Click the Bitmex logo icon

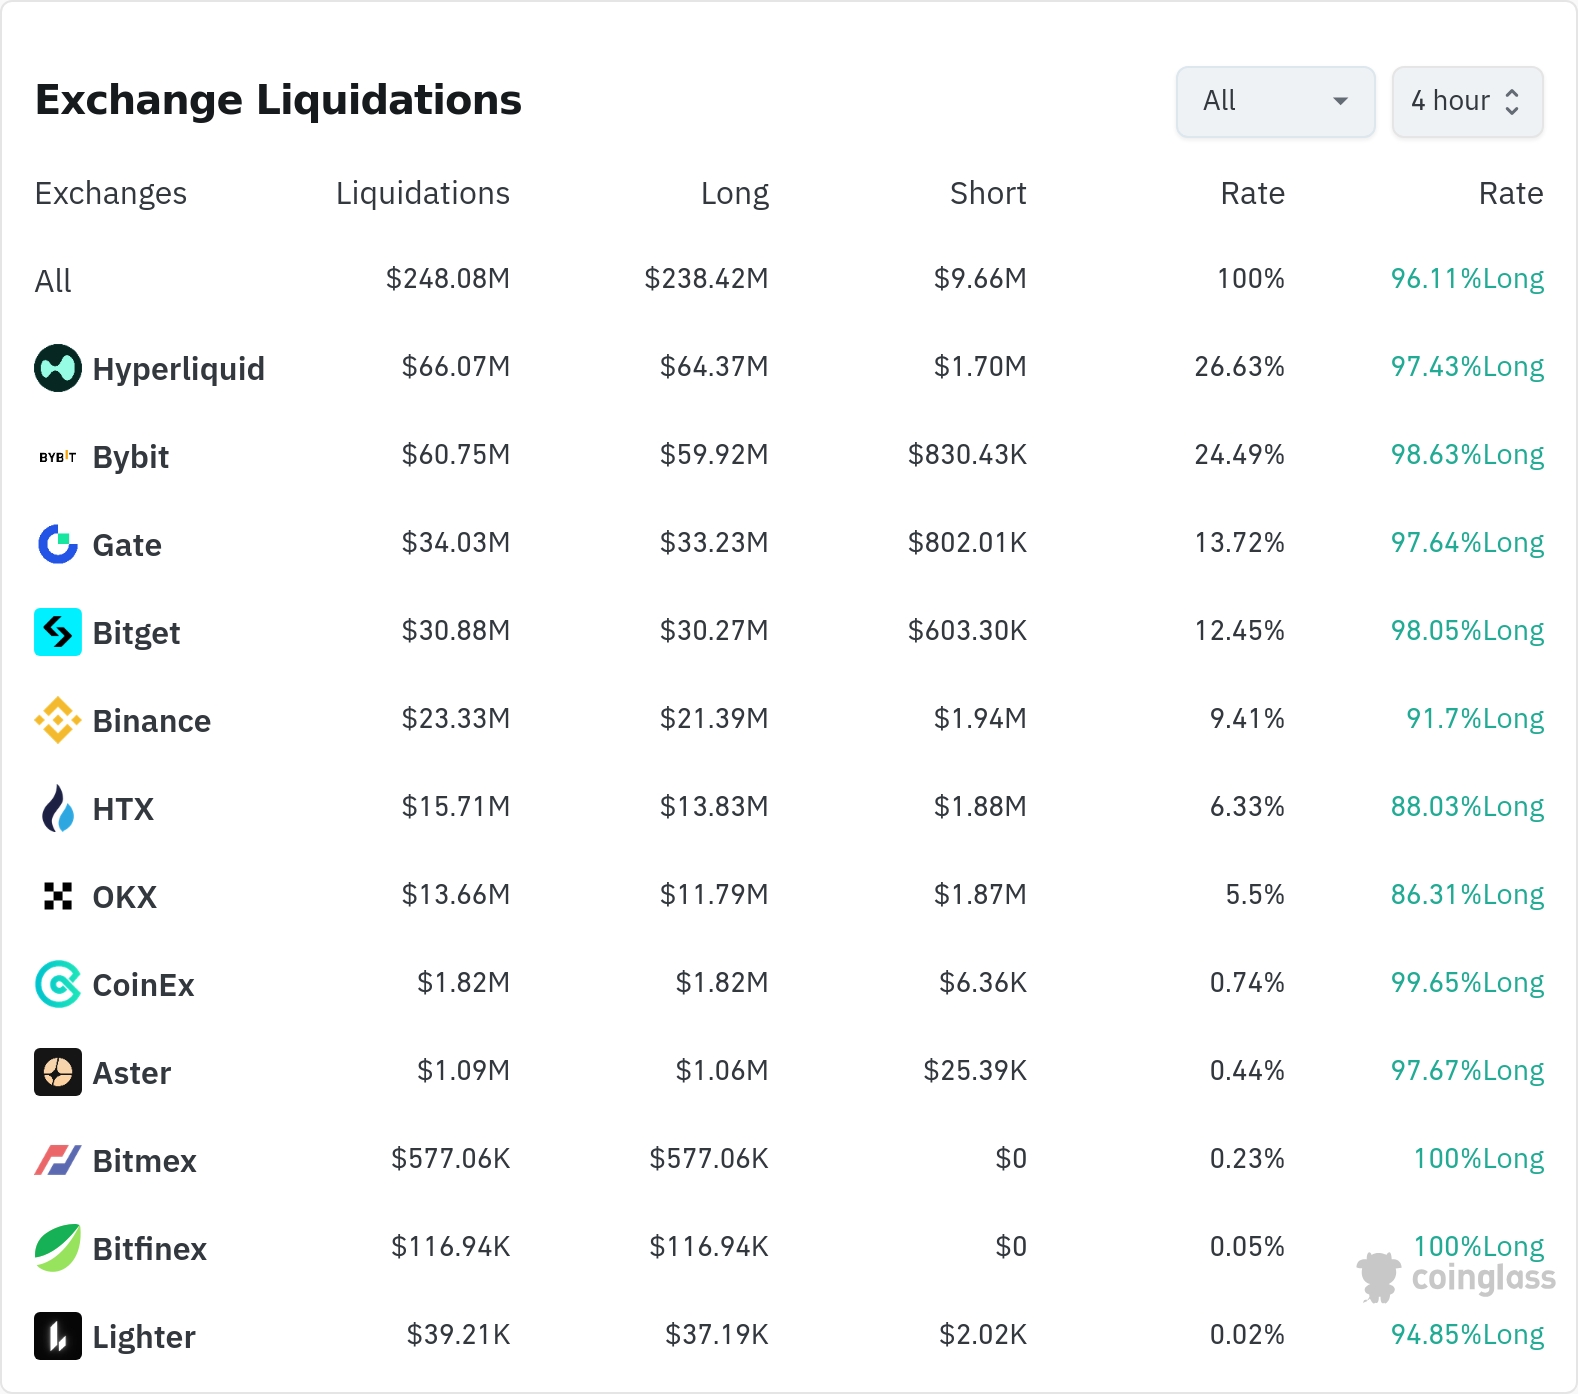coord(58,1160)
